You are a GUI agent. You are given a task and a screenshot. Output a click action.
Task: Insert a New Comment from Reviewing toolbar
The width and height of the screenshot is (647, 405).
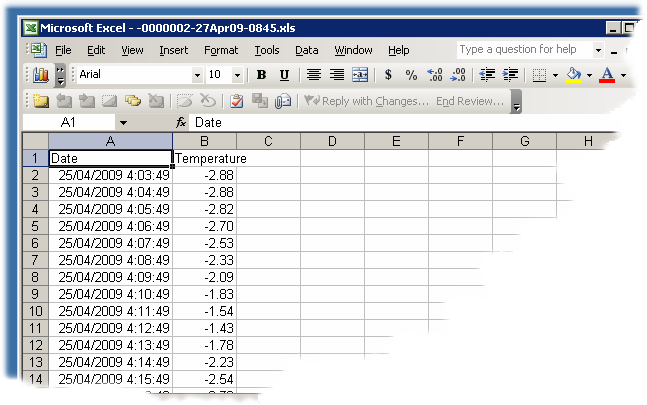point(41,101)
